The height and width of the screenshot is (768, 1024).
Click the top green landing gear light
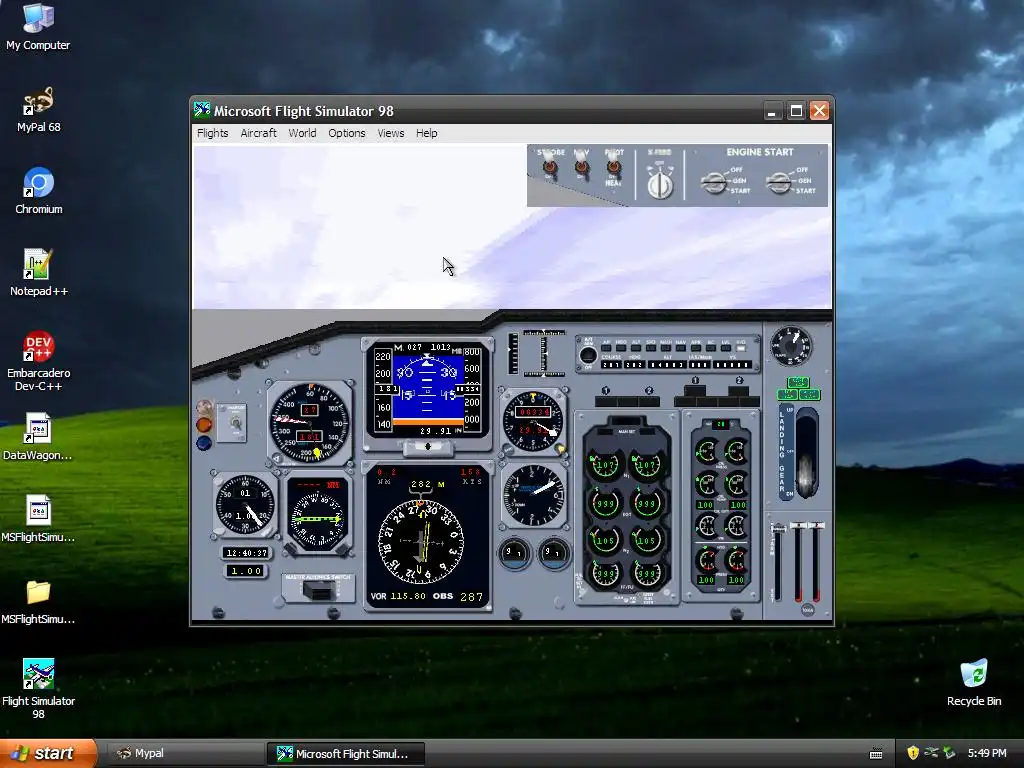(x=798, y=382)
